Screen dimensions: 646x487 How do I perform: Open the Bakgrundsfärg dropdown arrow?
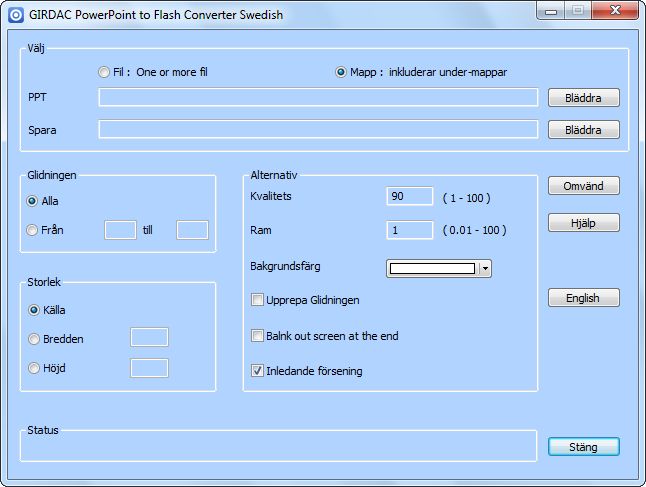pyautogui.click(x=485, y=269)
